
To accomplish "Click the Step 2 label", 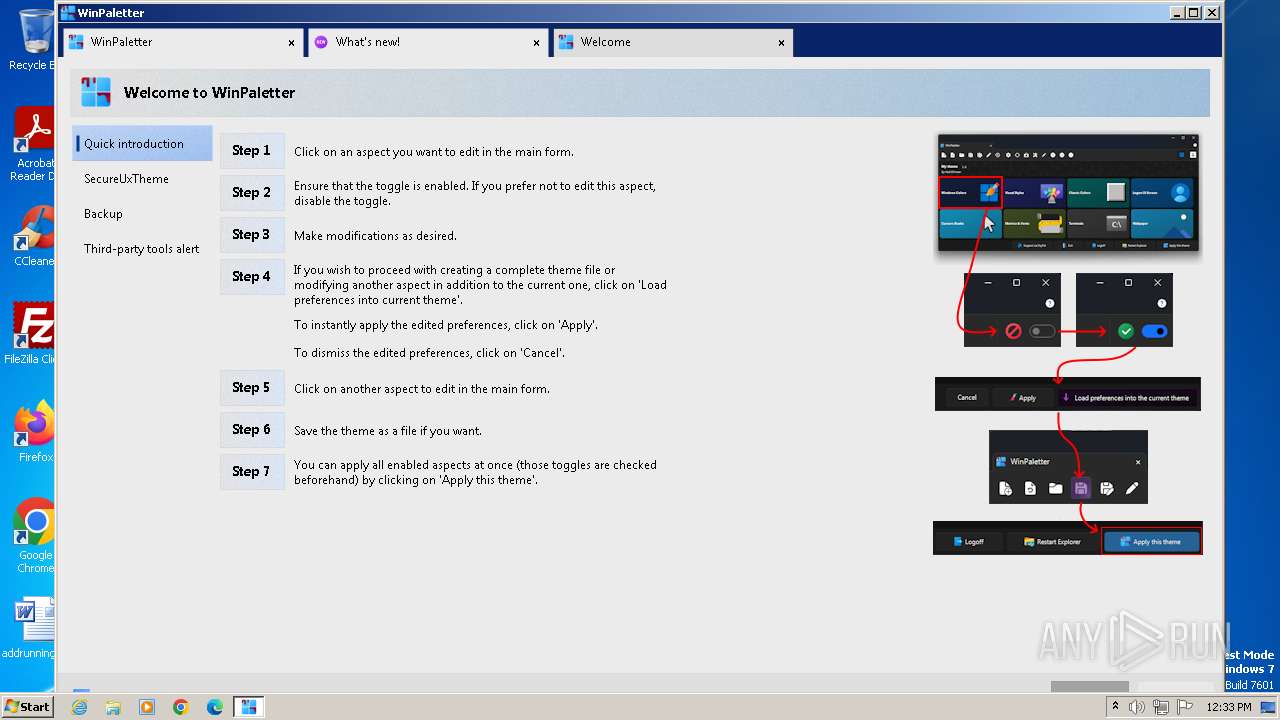I will point(252,193).
